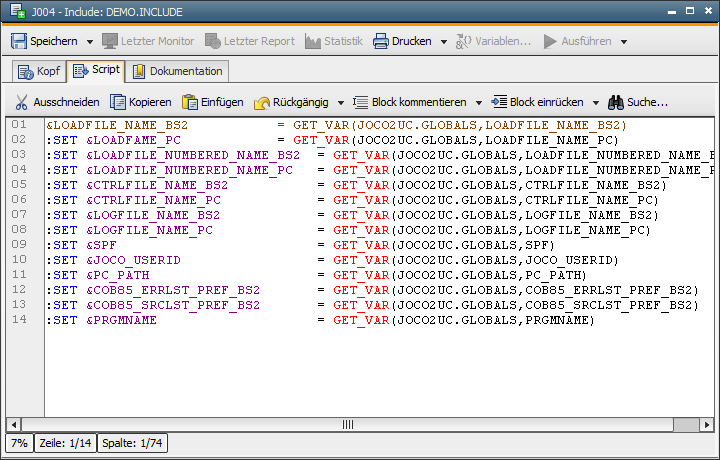Open the Rückgängig dropdown arrow
The height and width of the screenshot is (460, 720).
click(340, 102)
